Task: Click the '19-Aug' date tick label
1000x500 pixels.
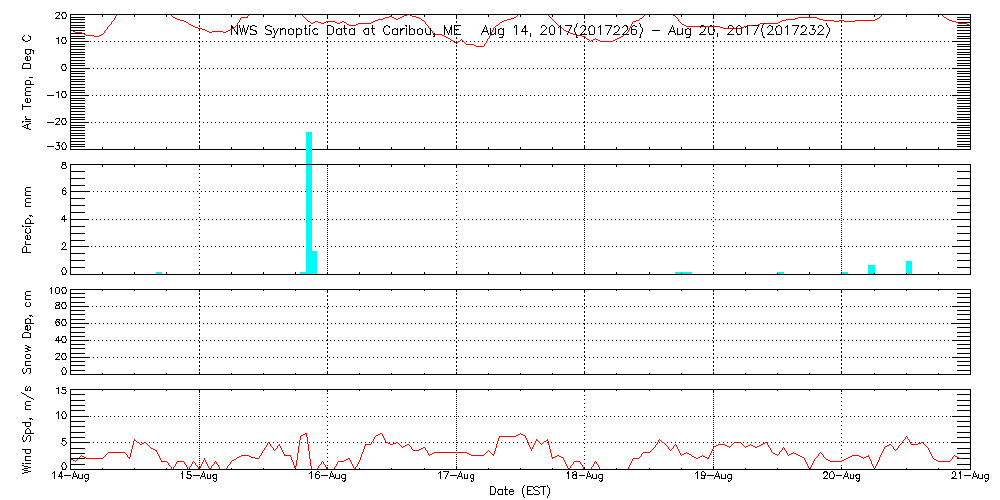Action: (712, 477)
